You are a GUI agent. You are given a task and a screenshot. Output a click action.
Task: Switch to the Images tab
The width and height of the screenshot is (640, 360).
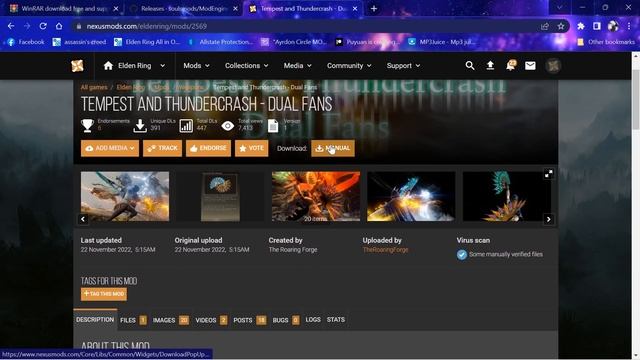point(171,320)
